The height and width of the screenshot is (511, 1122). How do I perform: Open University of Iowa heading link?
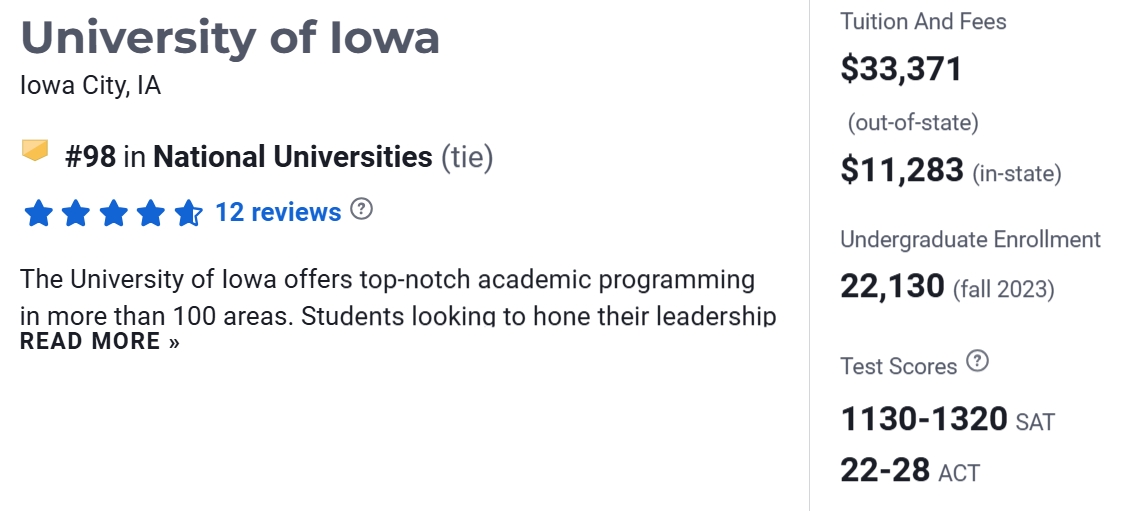pos(230,38)
